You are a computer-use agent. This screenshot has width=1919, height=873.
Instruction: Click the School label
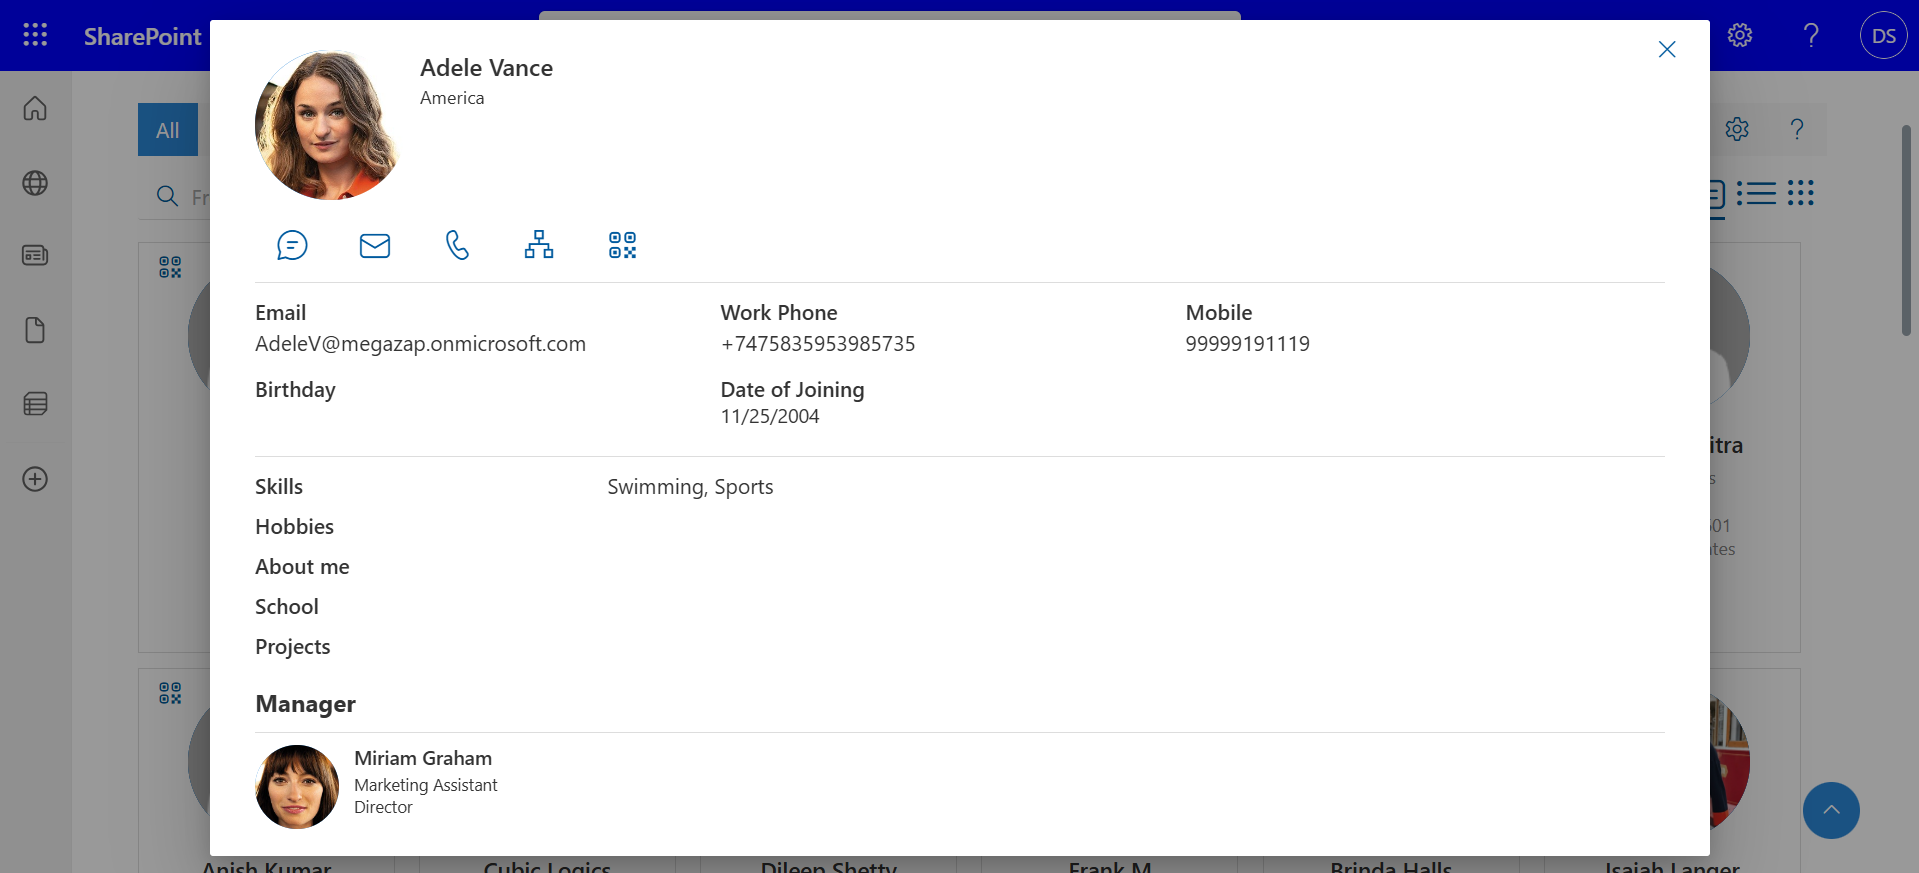click(x=287, y=607)
